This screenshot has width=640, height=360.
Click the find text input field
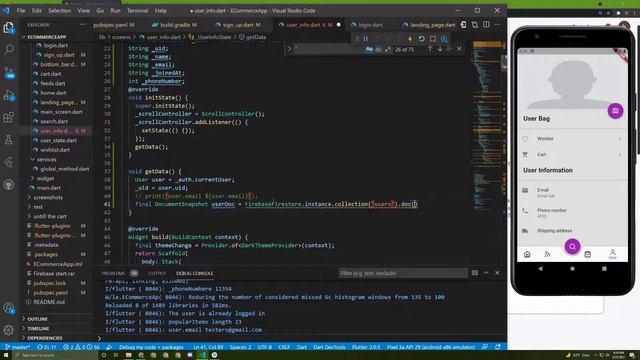click(x=329, y=49)
